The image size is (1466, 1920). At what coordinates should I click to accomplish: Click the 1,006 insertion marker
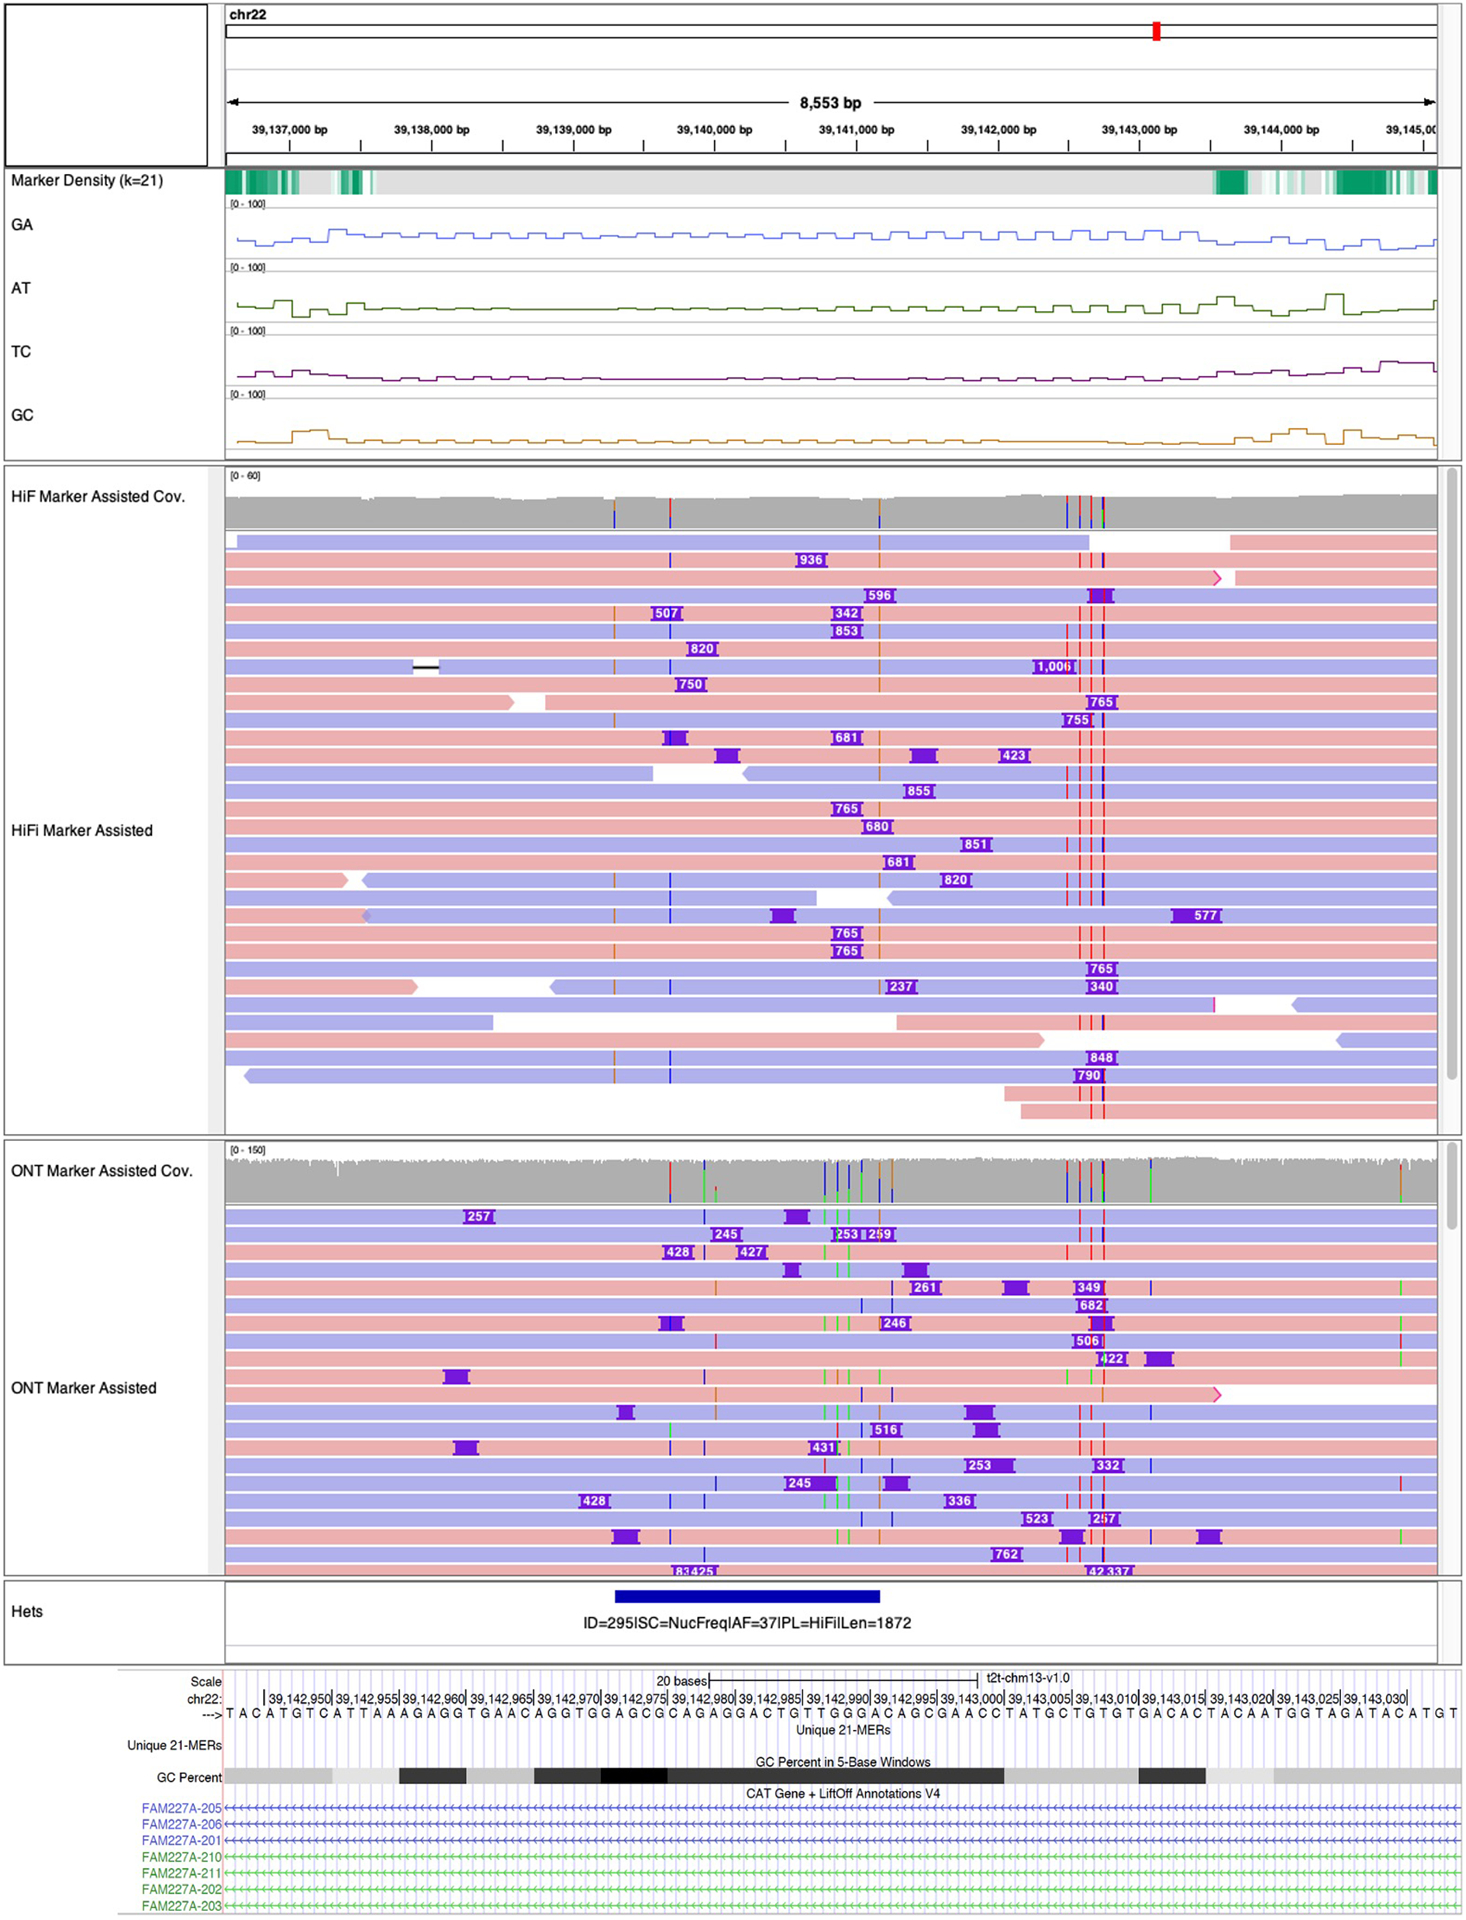tap(1054, 667)
